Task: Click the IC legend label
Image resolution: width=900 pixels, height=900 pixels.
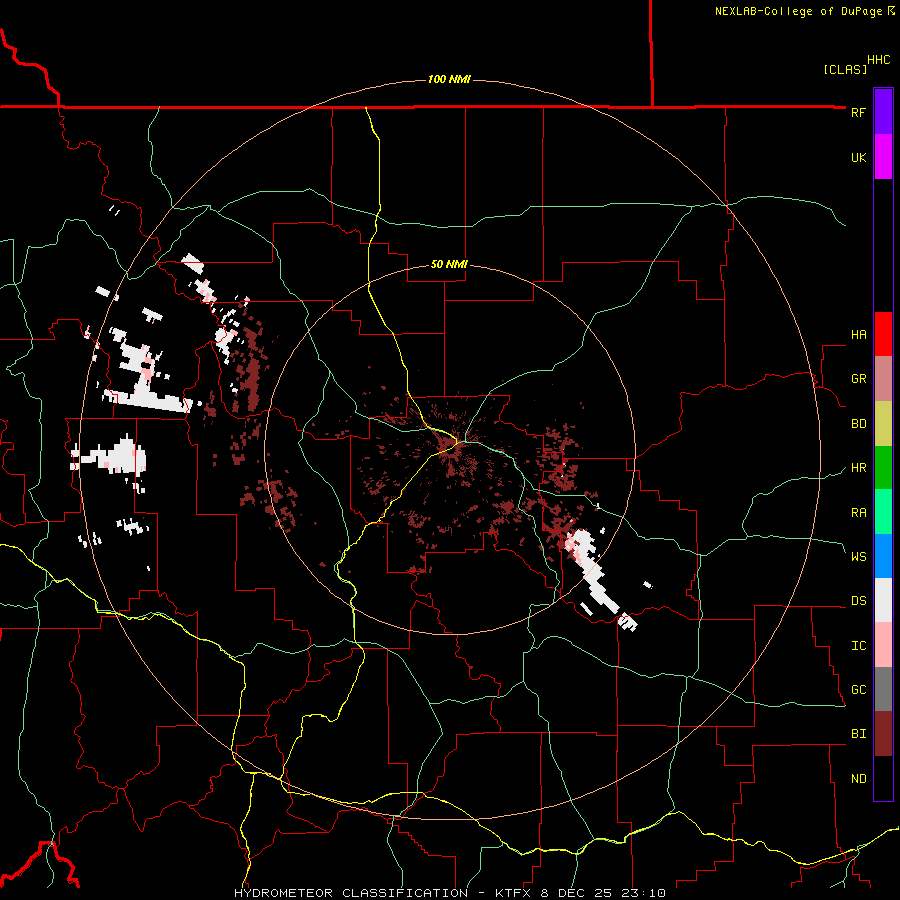Action: tap(858, 646)
